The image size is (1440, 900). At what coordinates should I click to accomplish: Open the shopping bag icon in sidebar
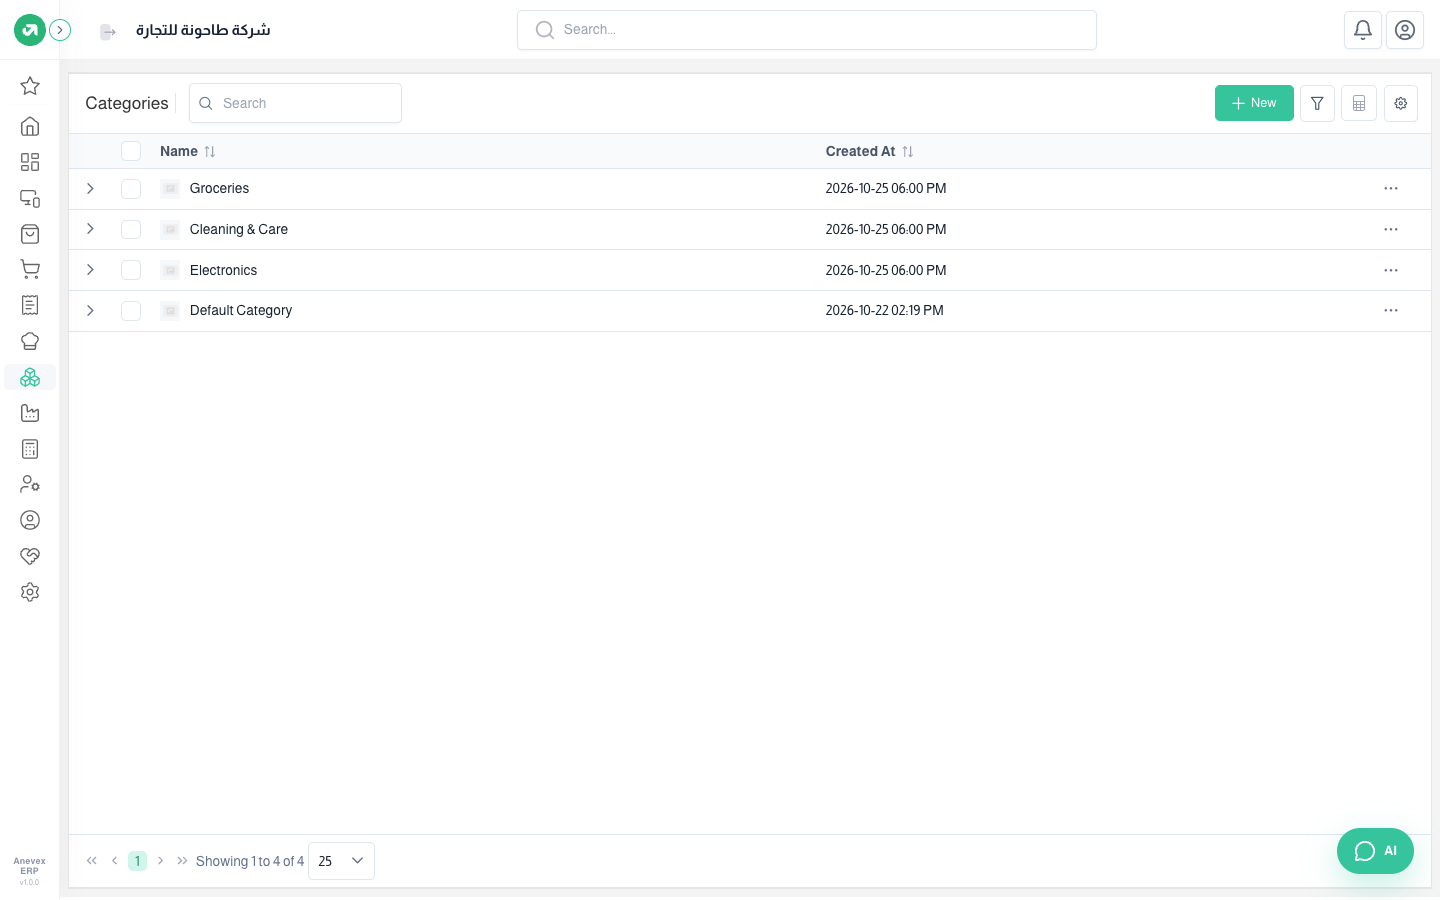click(30, 234)
